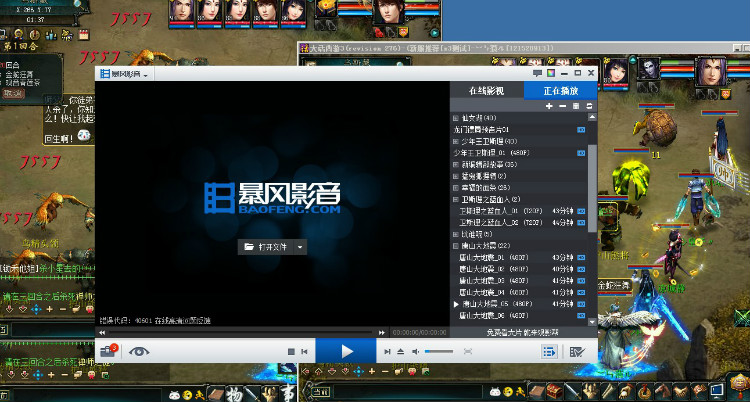
Task: Click blue badge on 龙门镖局预告片01 row
Action: [581, 130]
